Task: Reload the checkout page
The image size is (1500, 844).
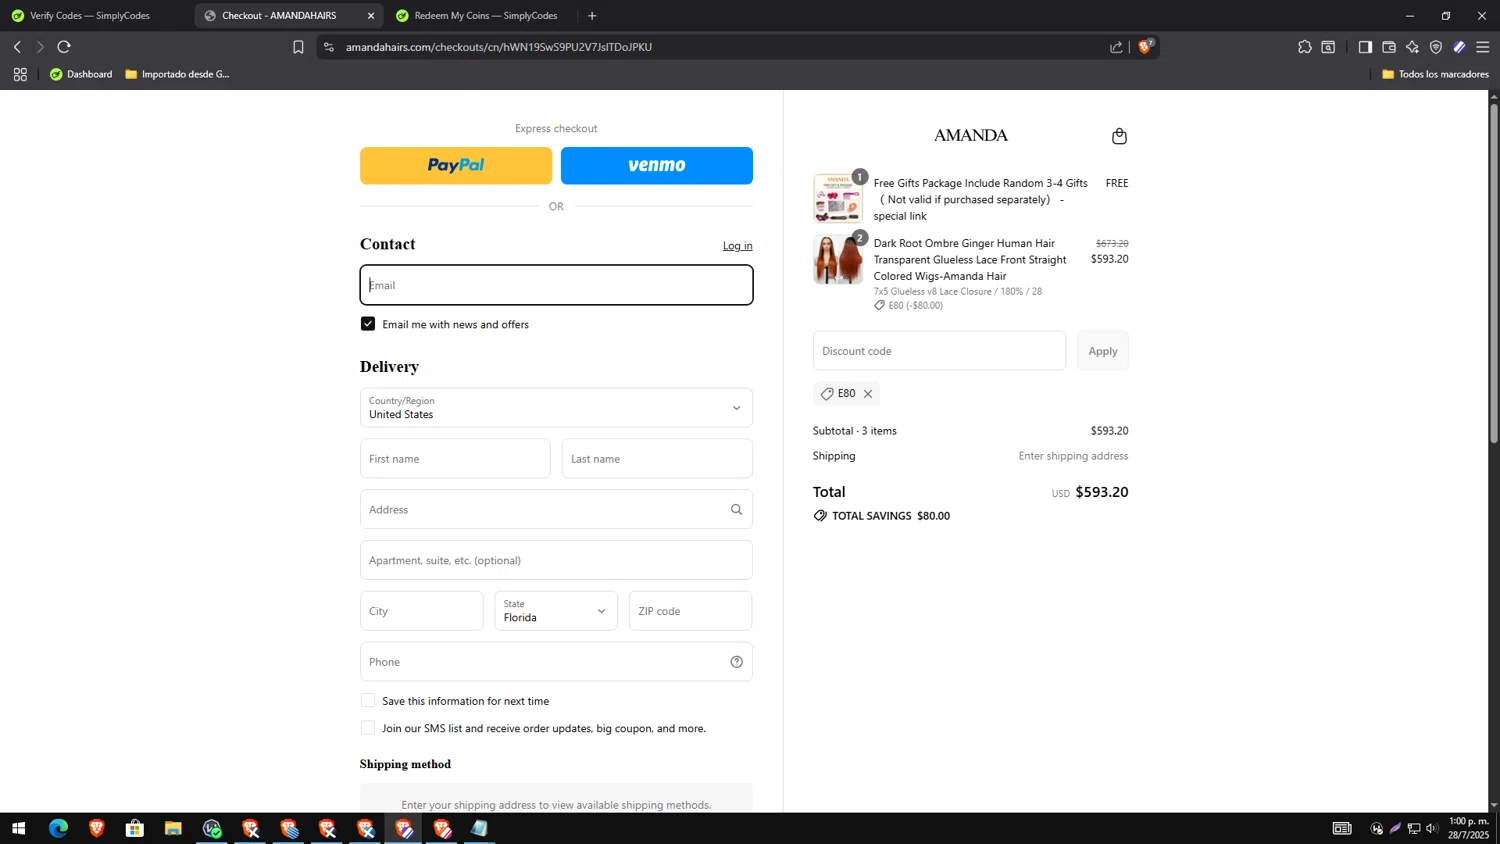Action: [64, 47]
